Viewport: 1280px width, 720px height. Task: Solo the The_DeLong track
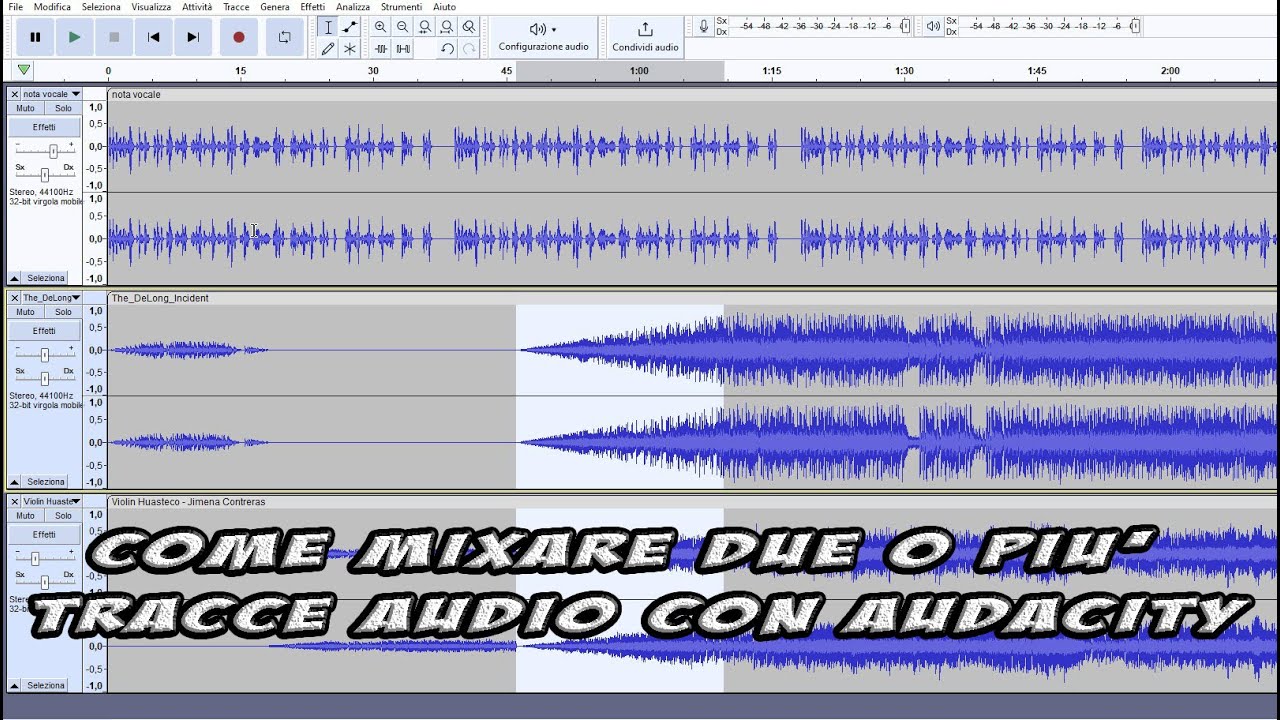click(63, 312)
